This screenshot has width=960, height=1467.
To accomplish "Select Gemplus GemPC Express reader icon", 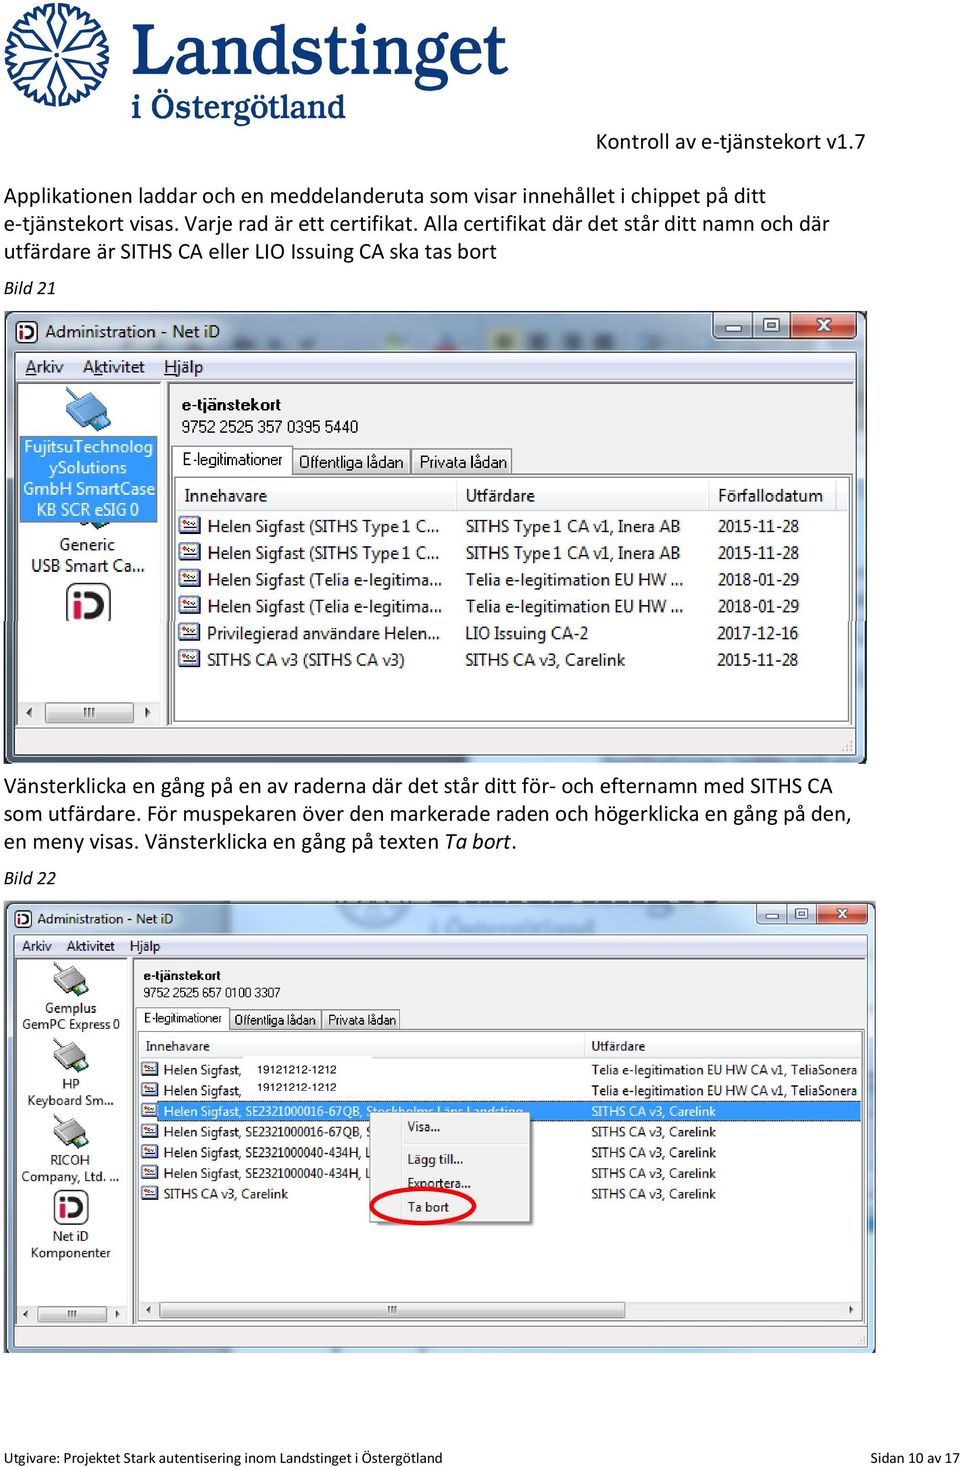I will click(x=70, y=980).
